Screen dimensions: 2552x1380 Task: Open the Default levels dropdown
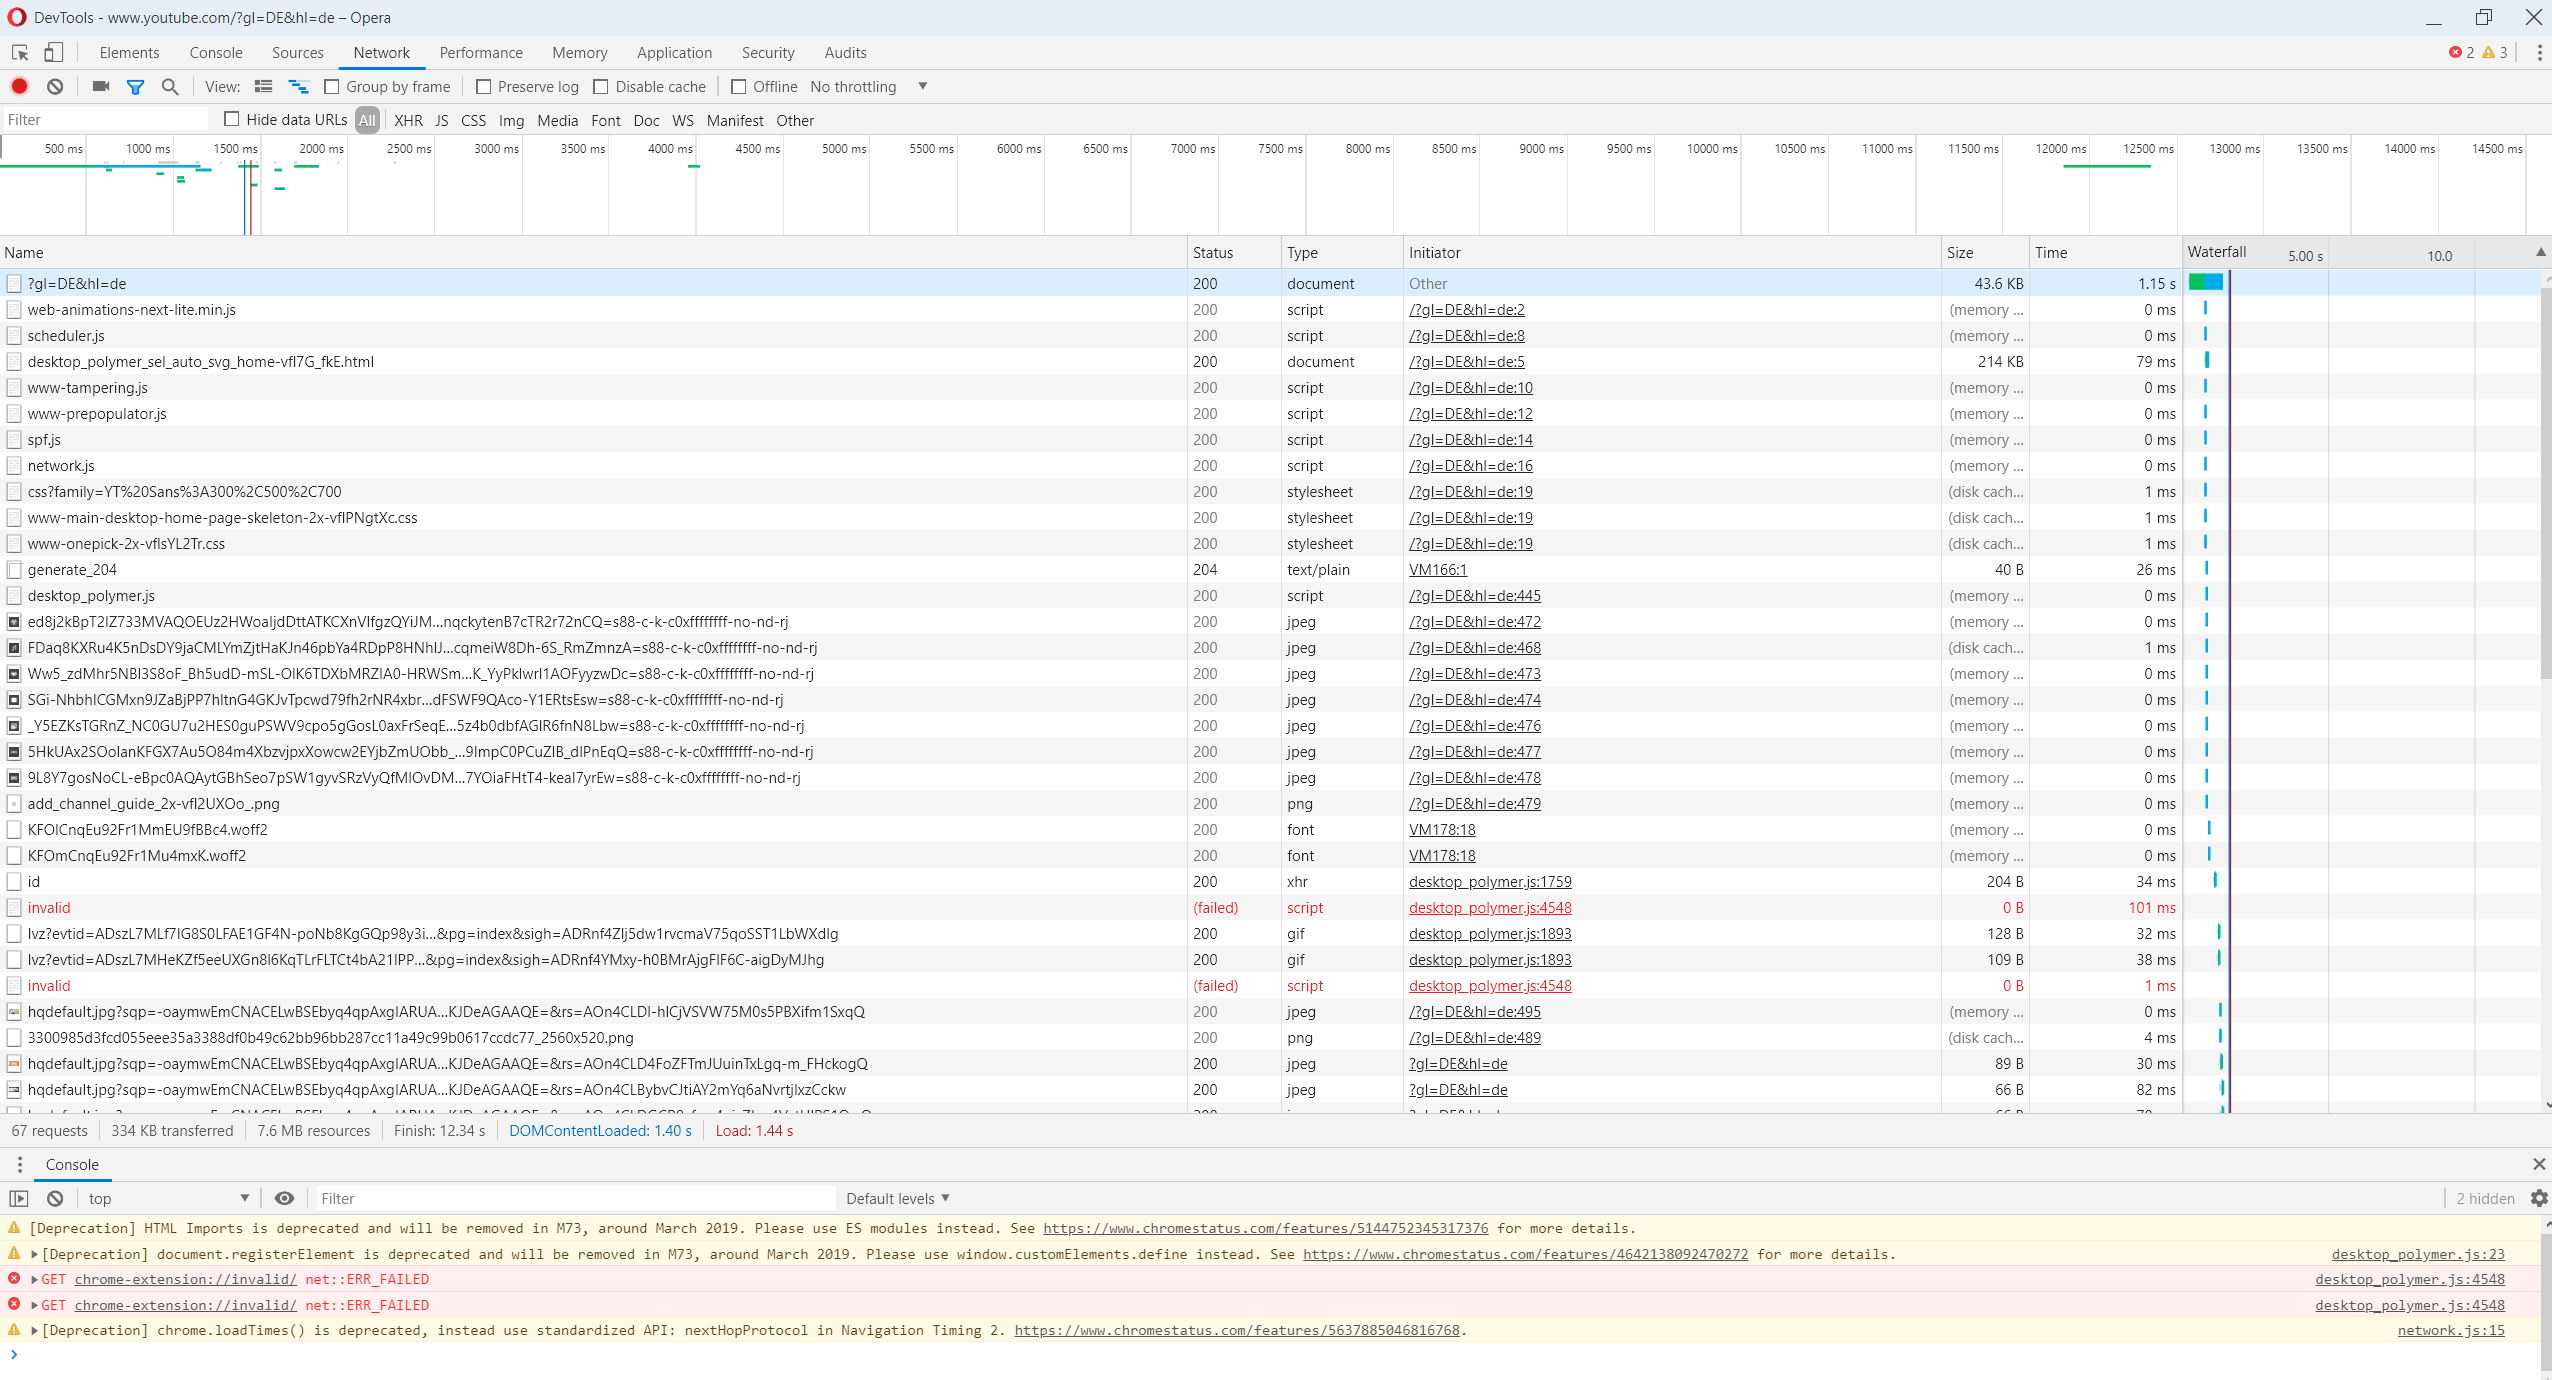(x=897, y=1198)
